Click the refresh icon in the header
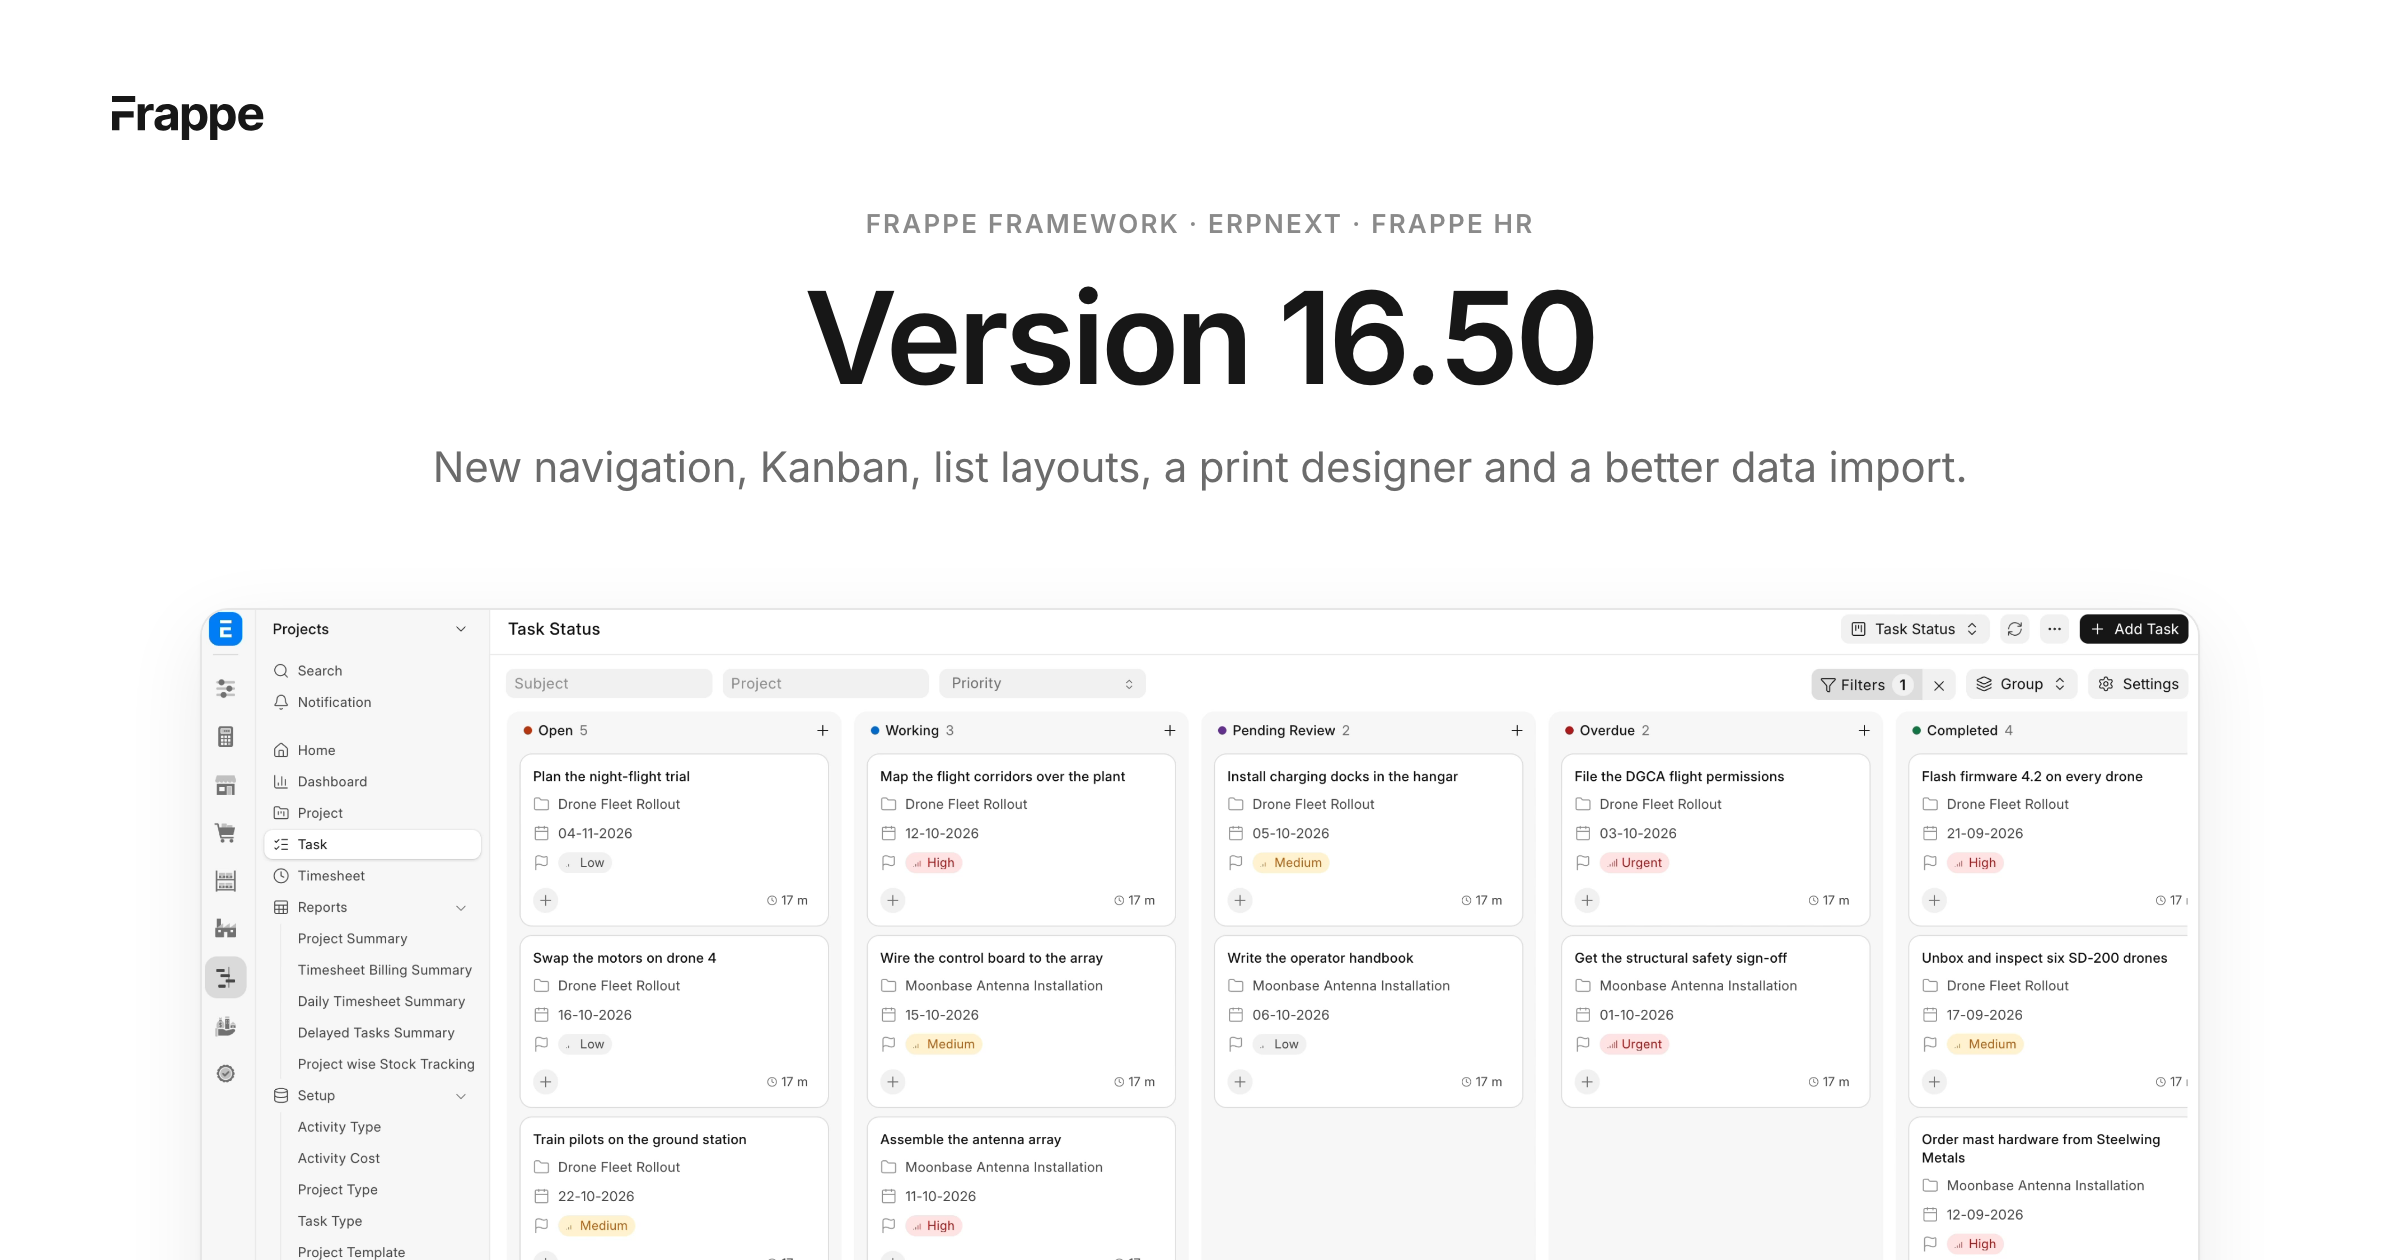The image size is (2400, 1260). click(2015, 629)
